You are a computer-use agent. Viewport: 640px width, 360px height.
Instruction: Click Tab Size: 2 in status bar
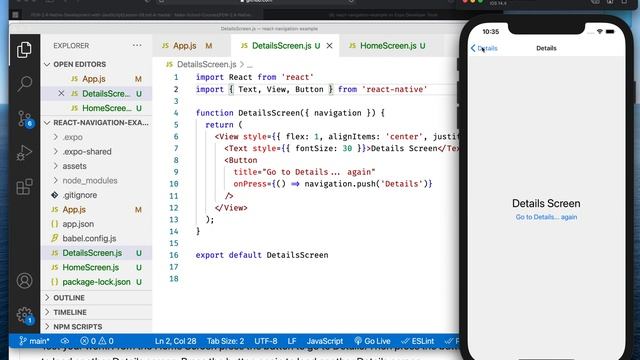(x=225, y=341)
